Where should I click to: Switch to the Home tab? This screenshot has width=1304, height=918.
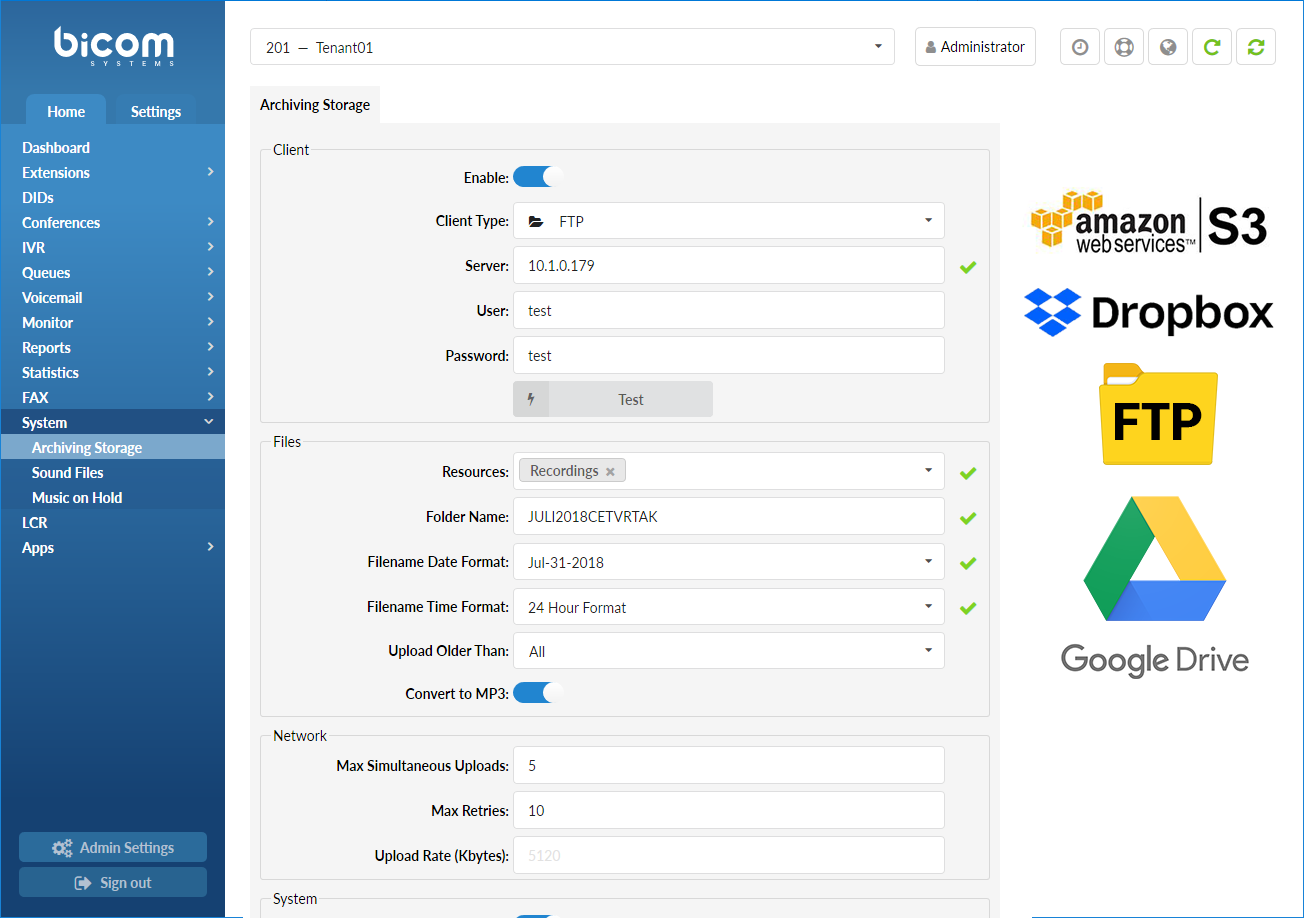[66, 111]
